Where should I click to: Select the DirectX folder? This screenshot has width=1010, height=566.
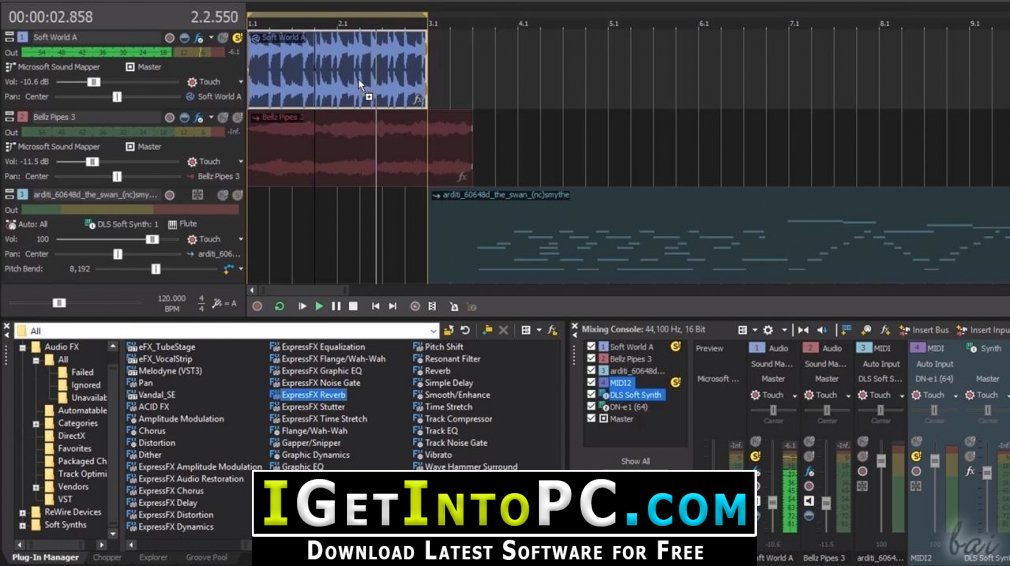pyautogui.click(x=71, y=436)
